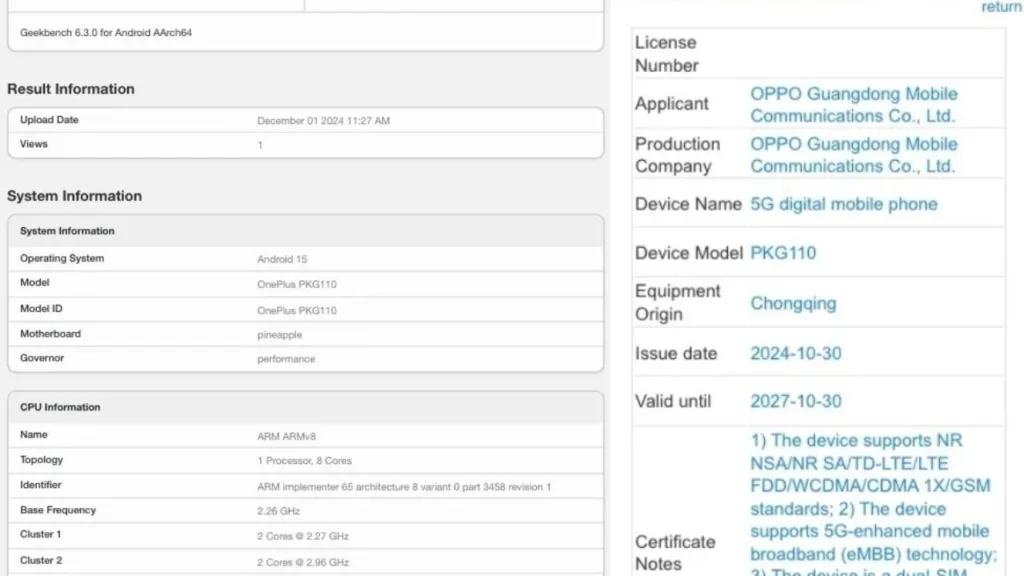
Task: Select upload date December 01 2024 11:27 AM
Action: (323, 121)
